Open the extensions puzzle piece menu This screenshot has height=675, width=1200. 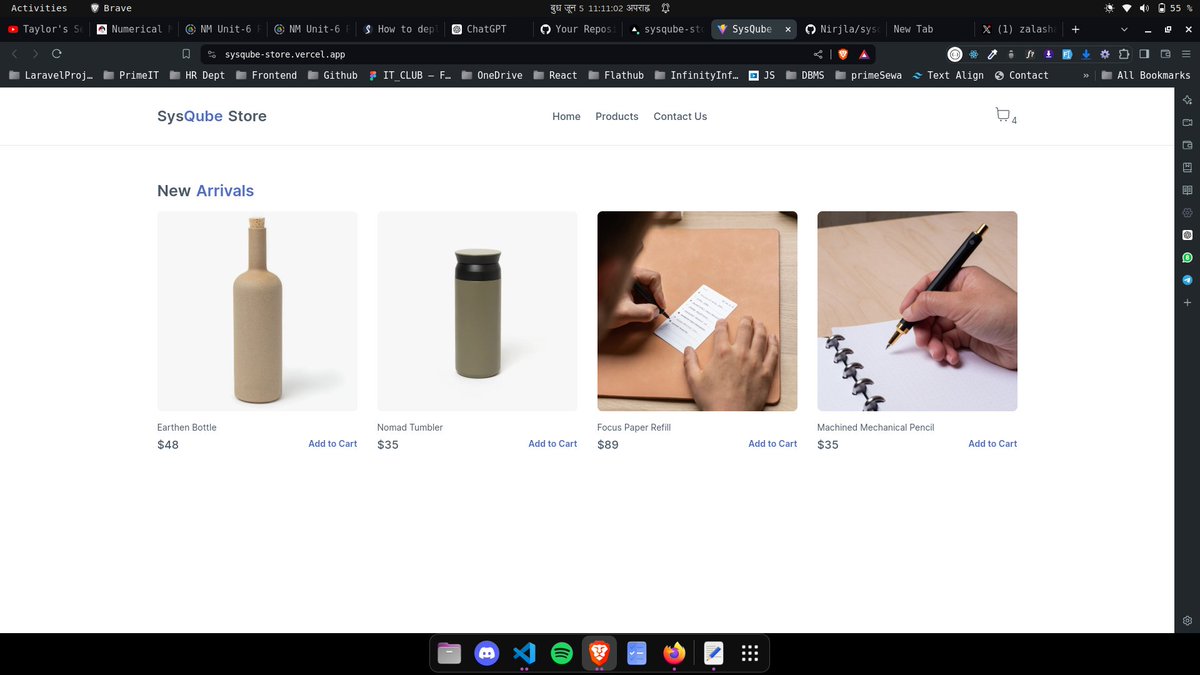(1124, 54)
